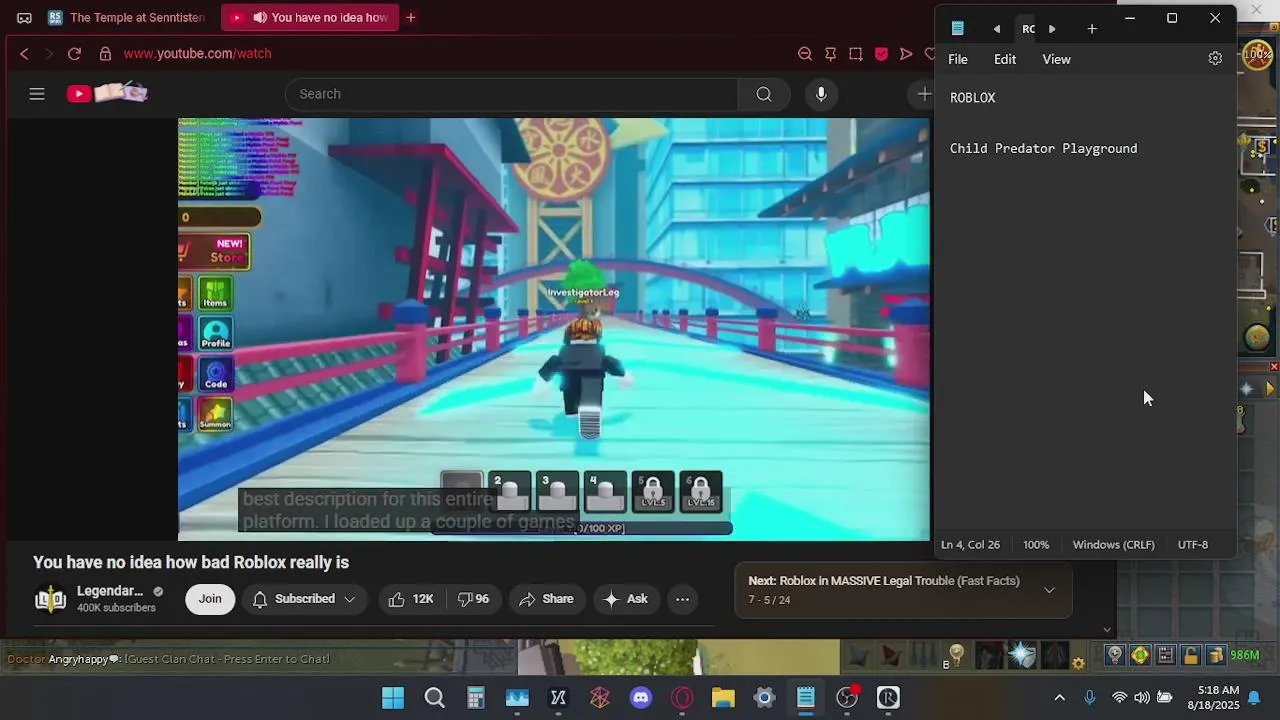The width and height of the screenshot is (1280, 720).
Task: Click the YouTube search magnifier button
Action: [764, 94]
